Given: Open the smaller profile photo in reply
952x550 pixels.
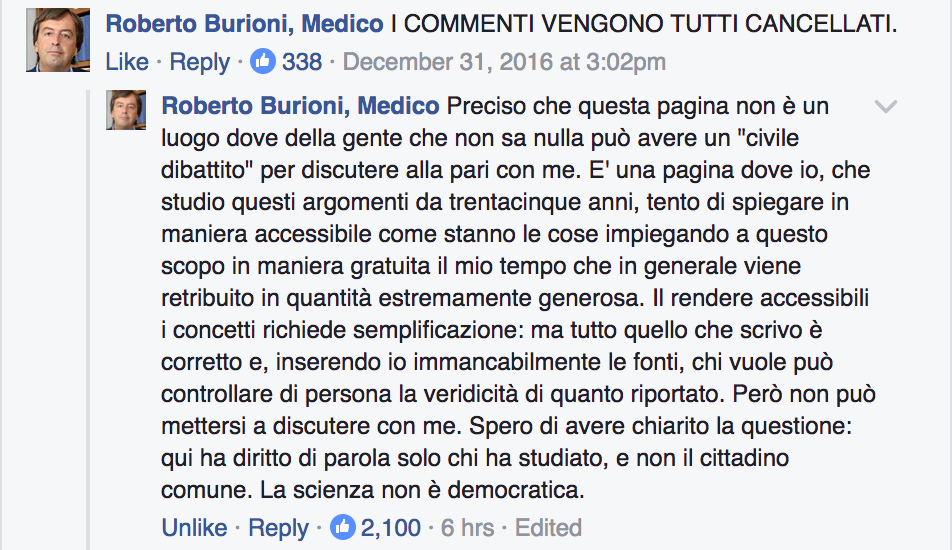Looking at the screenshot, I should (128, 110).
